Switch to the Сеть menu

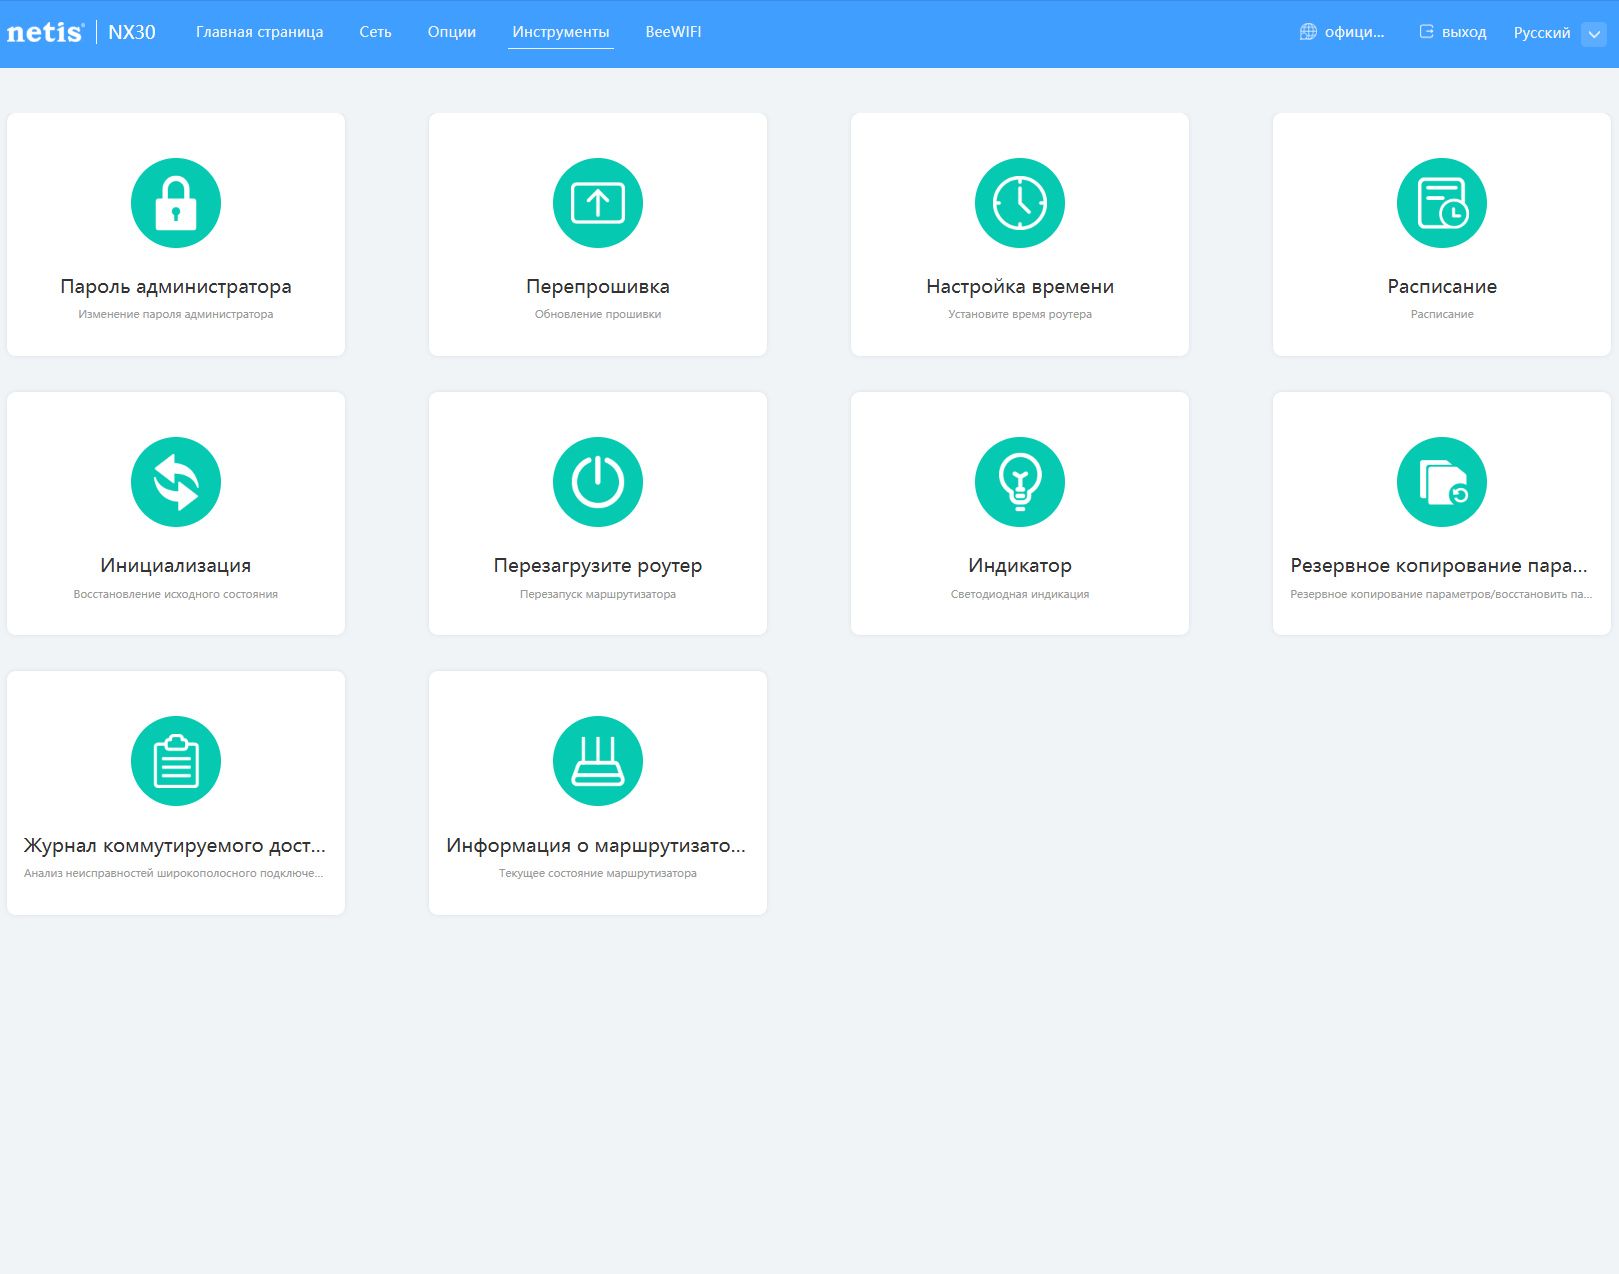coord(376,32)
